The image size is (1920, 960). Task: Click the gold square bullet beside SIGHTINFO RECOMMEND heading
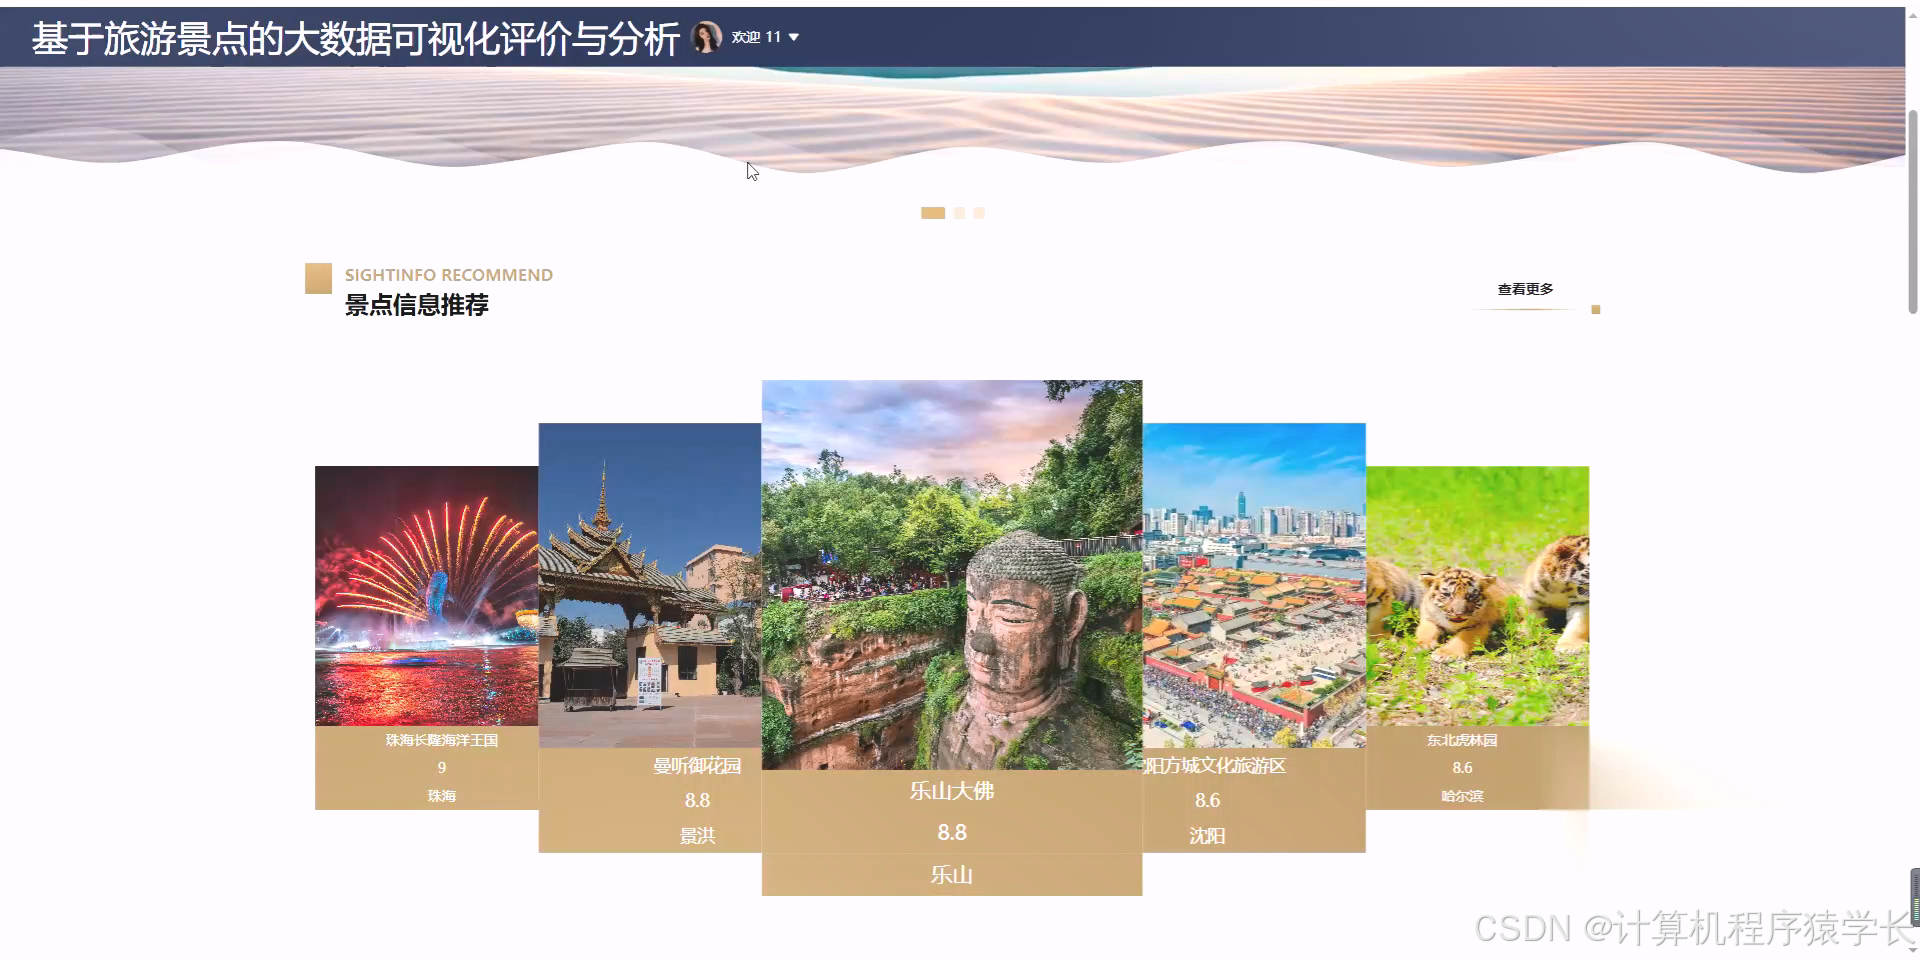[317, 278]
